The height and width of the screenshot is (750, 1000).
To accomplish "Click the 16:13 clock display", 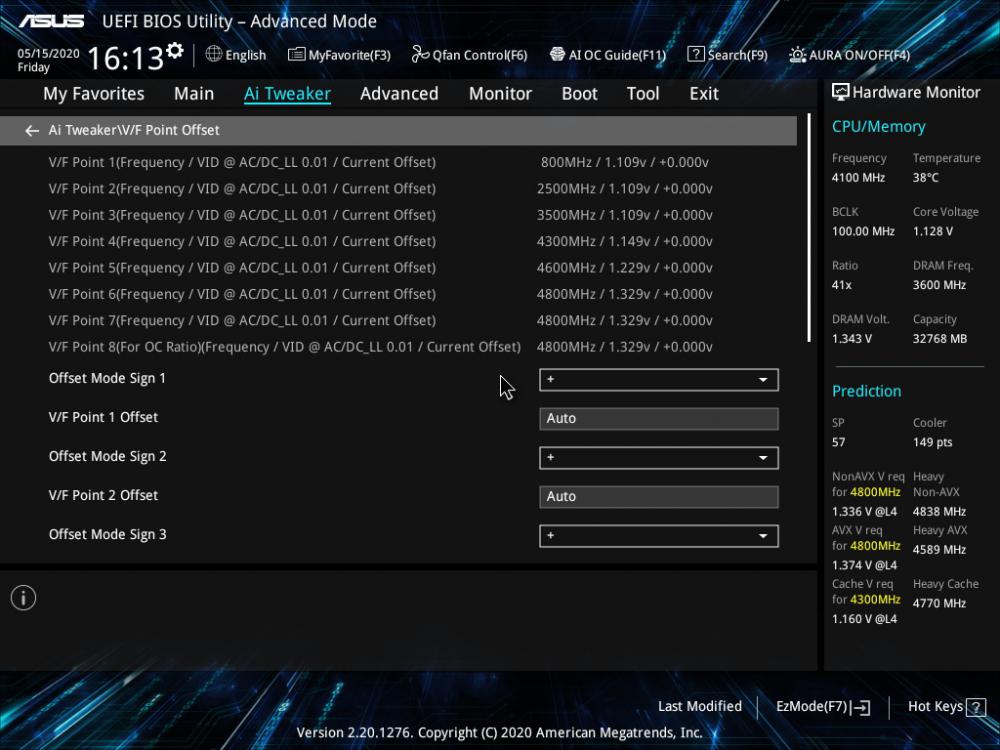I will click(126, 58).
